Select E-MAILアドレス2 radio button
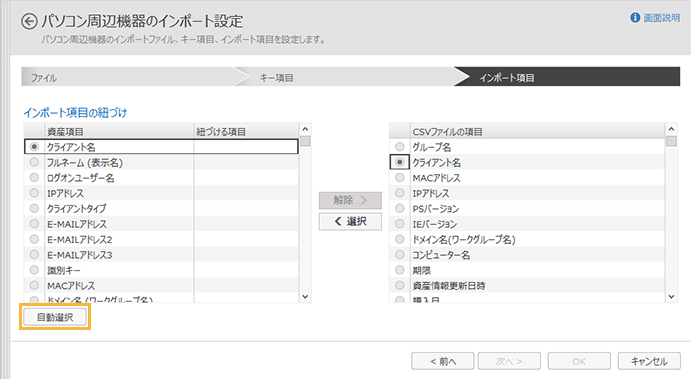691x379 pixels. click(x=34, y=239)
